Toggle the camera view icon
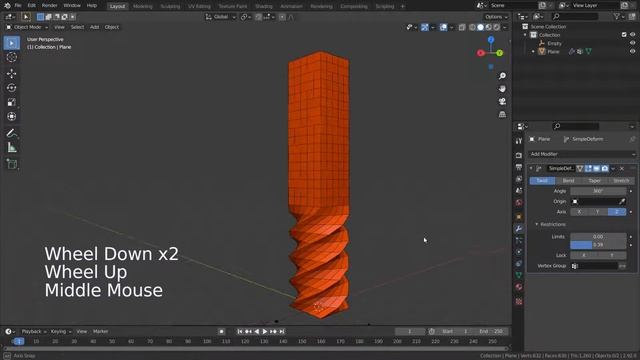The width and height of the screenshot is (640, 360). click(x=502, y=101)
